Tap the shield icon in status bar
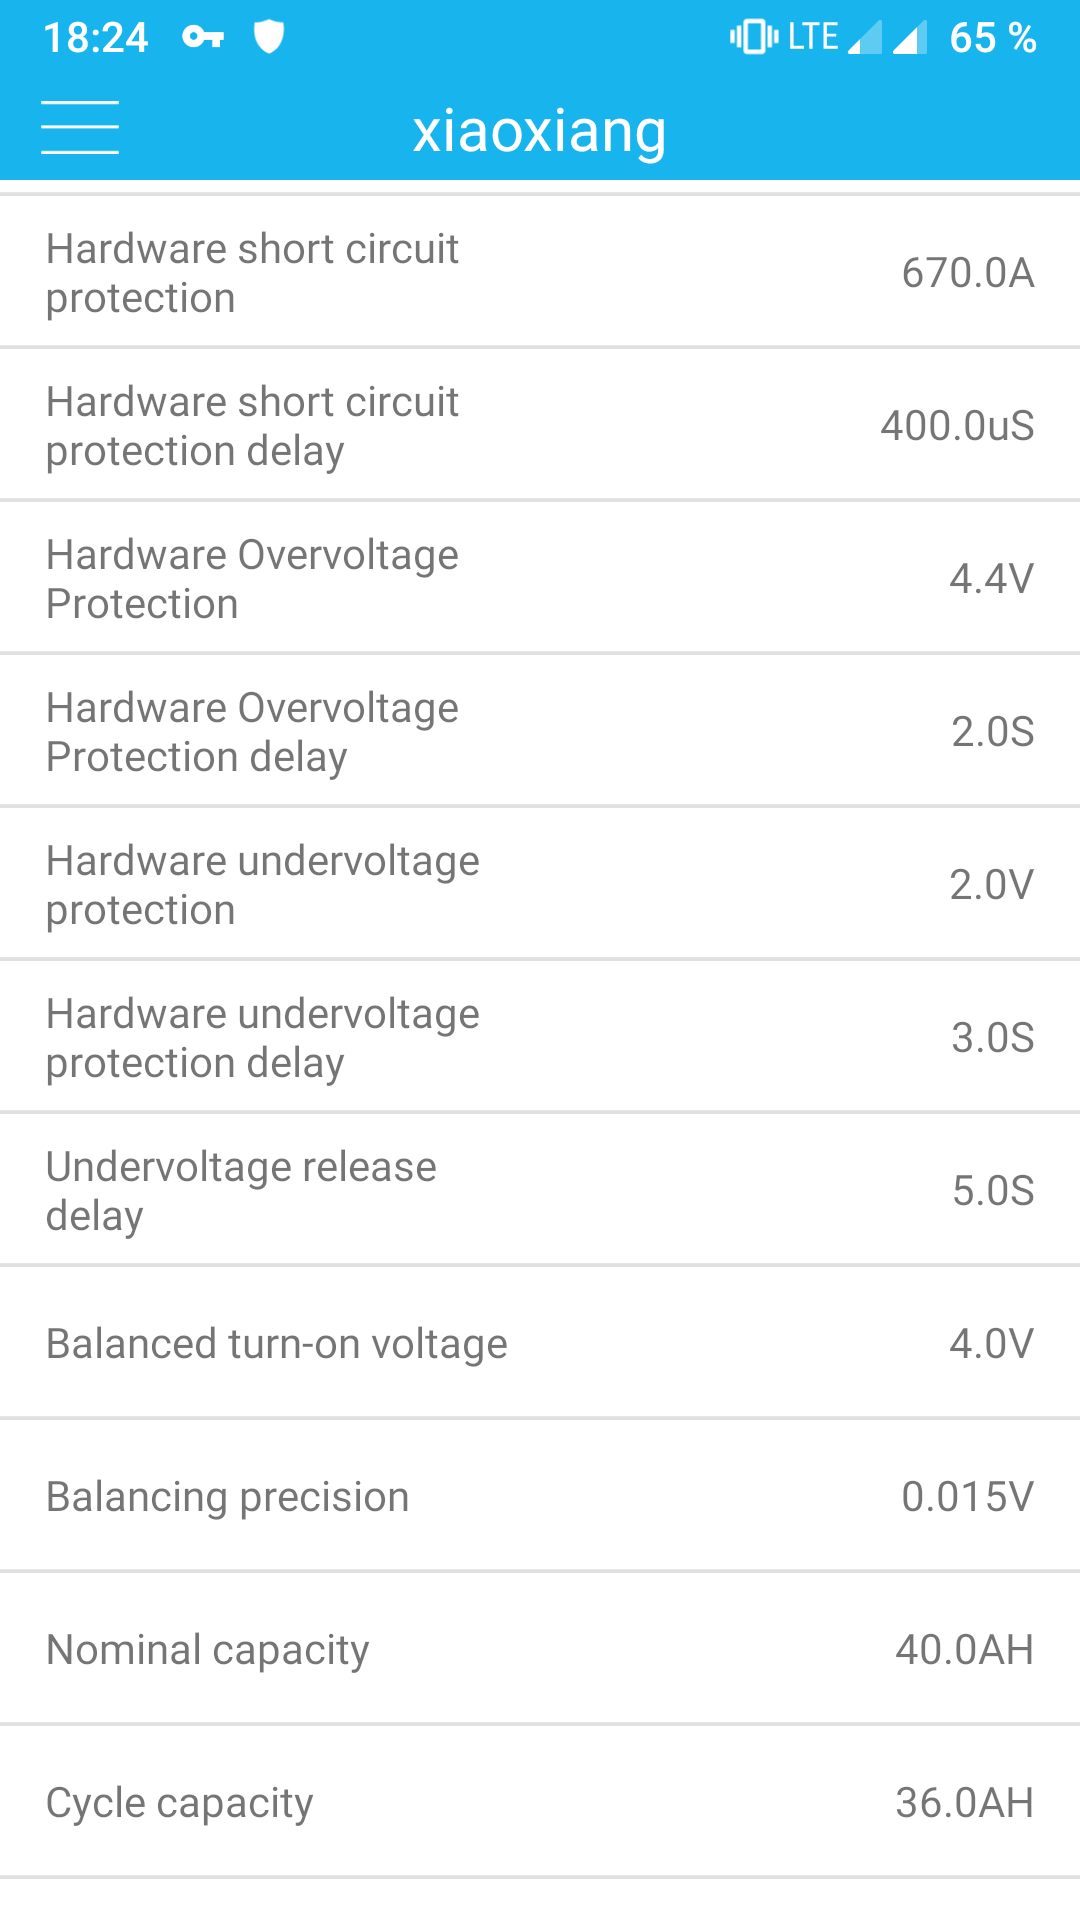This screenshot has height=1920, width=1080. point(269,37)
